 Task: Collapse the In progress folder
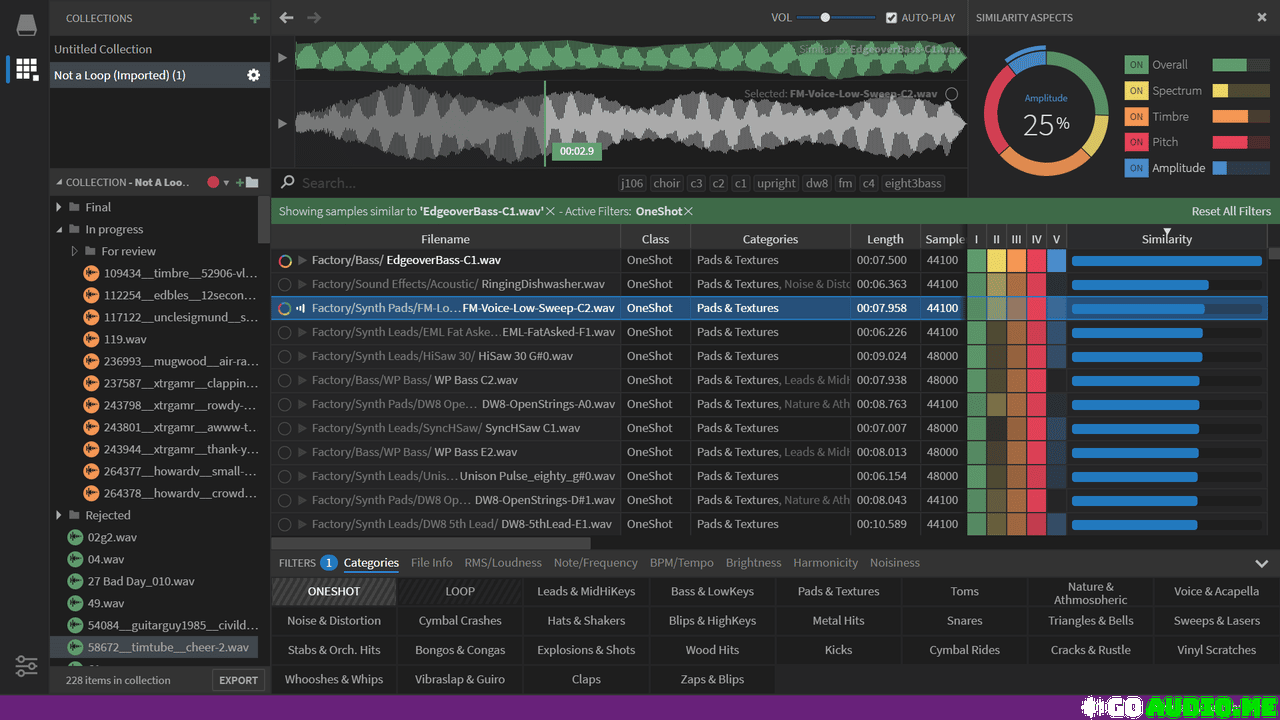pos(59,230)
